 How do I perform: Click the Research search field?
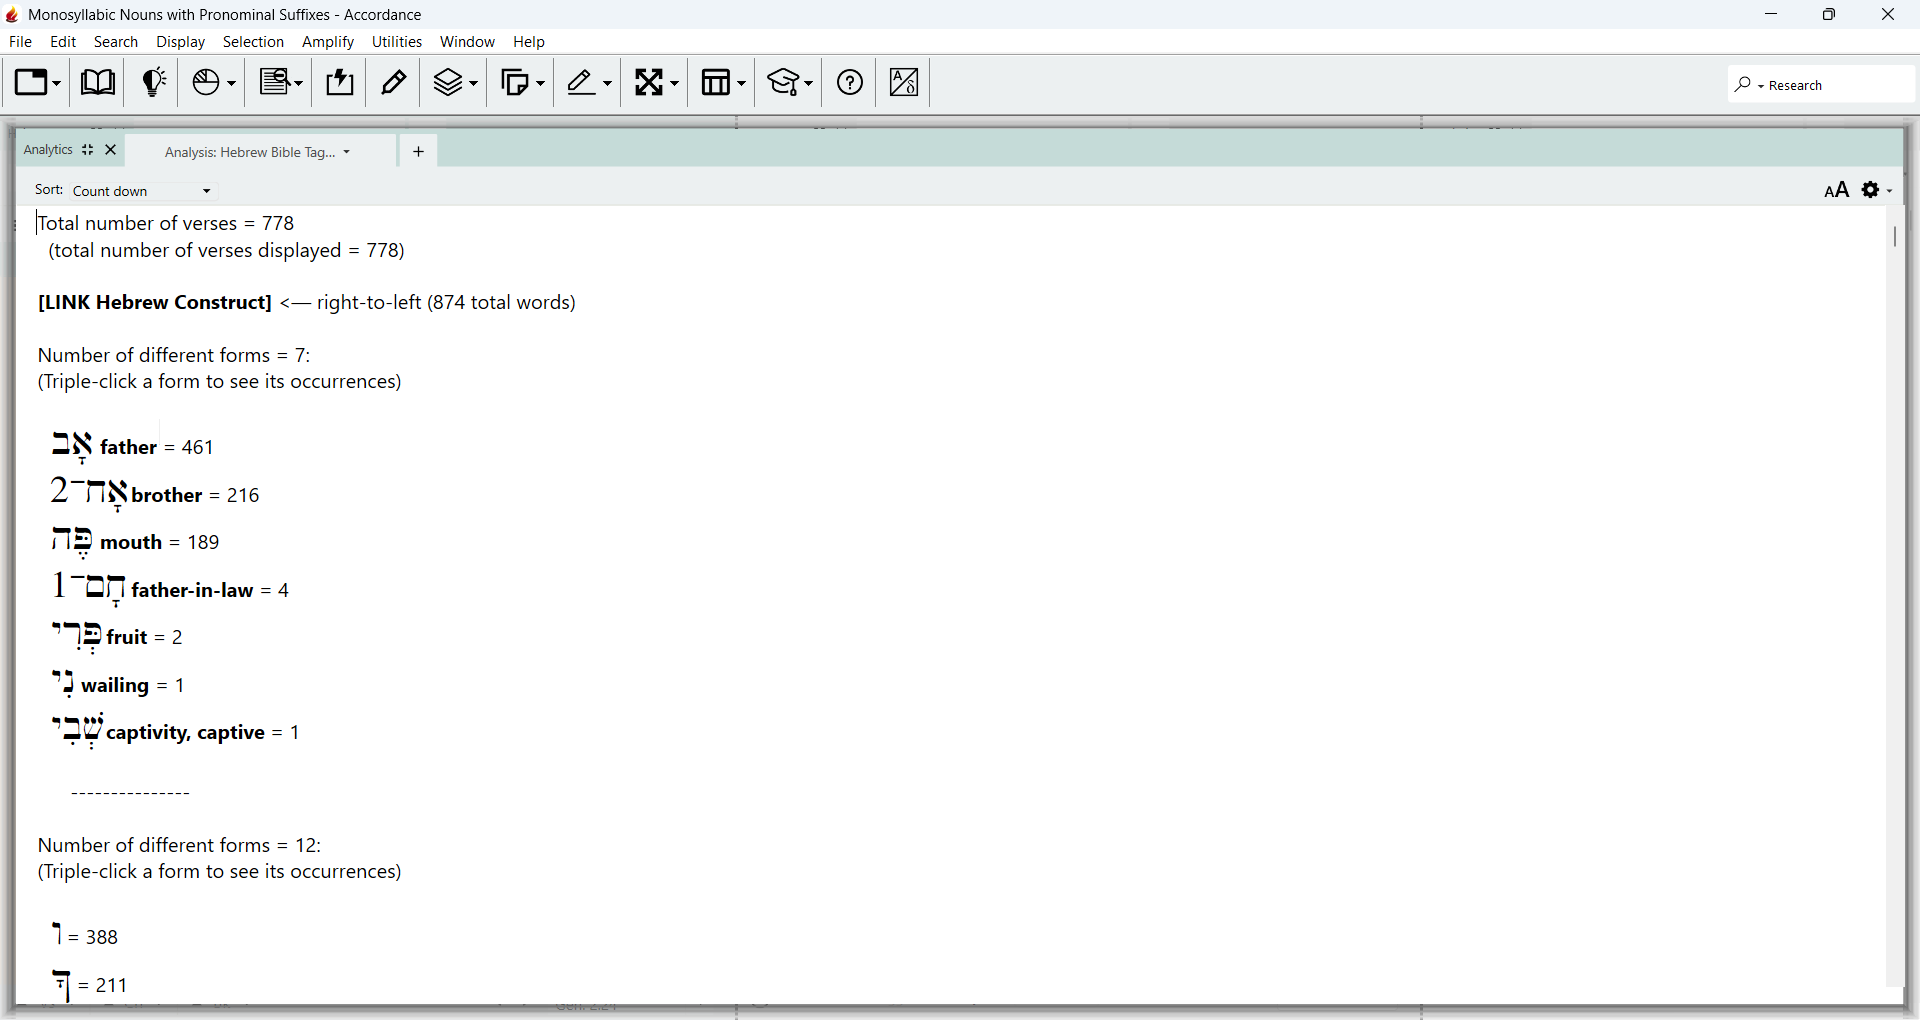(x=1821, y=85)
